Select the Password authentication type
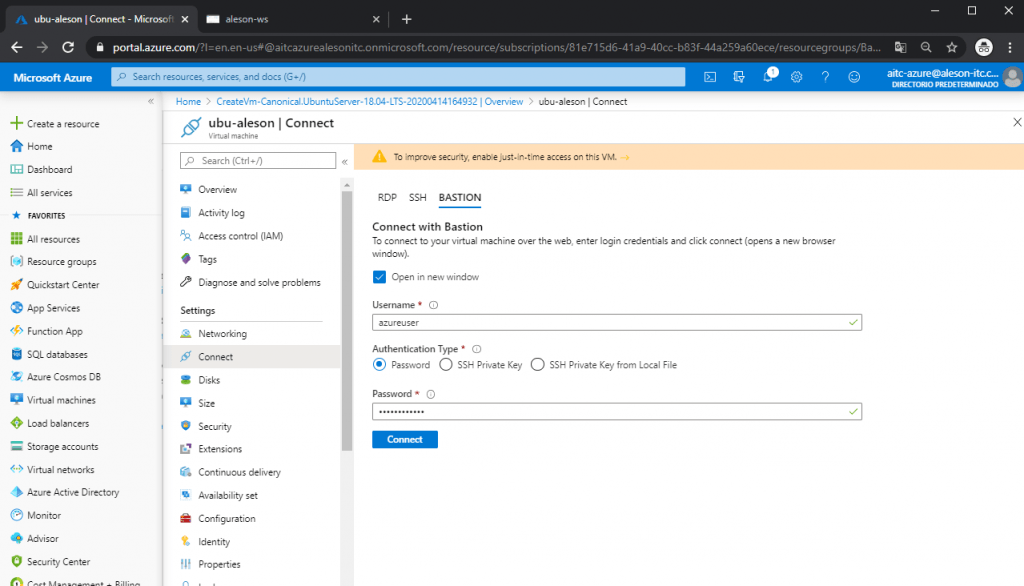This screenshot has width=1024, height=586. [379, 365]
